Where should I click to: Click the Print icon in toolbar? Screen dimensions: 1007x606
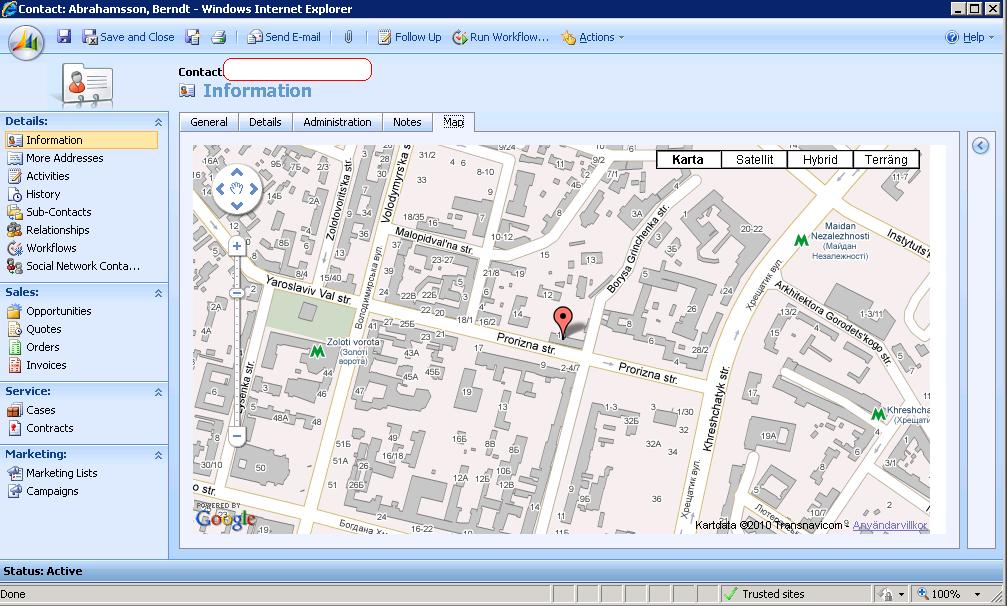tap(218, 37)
